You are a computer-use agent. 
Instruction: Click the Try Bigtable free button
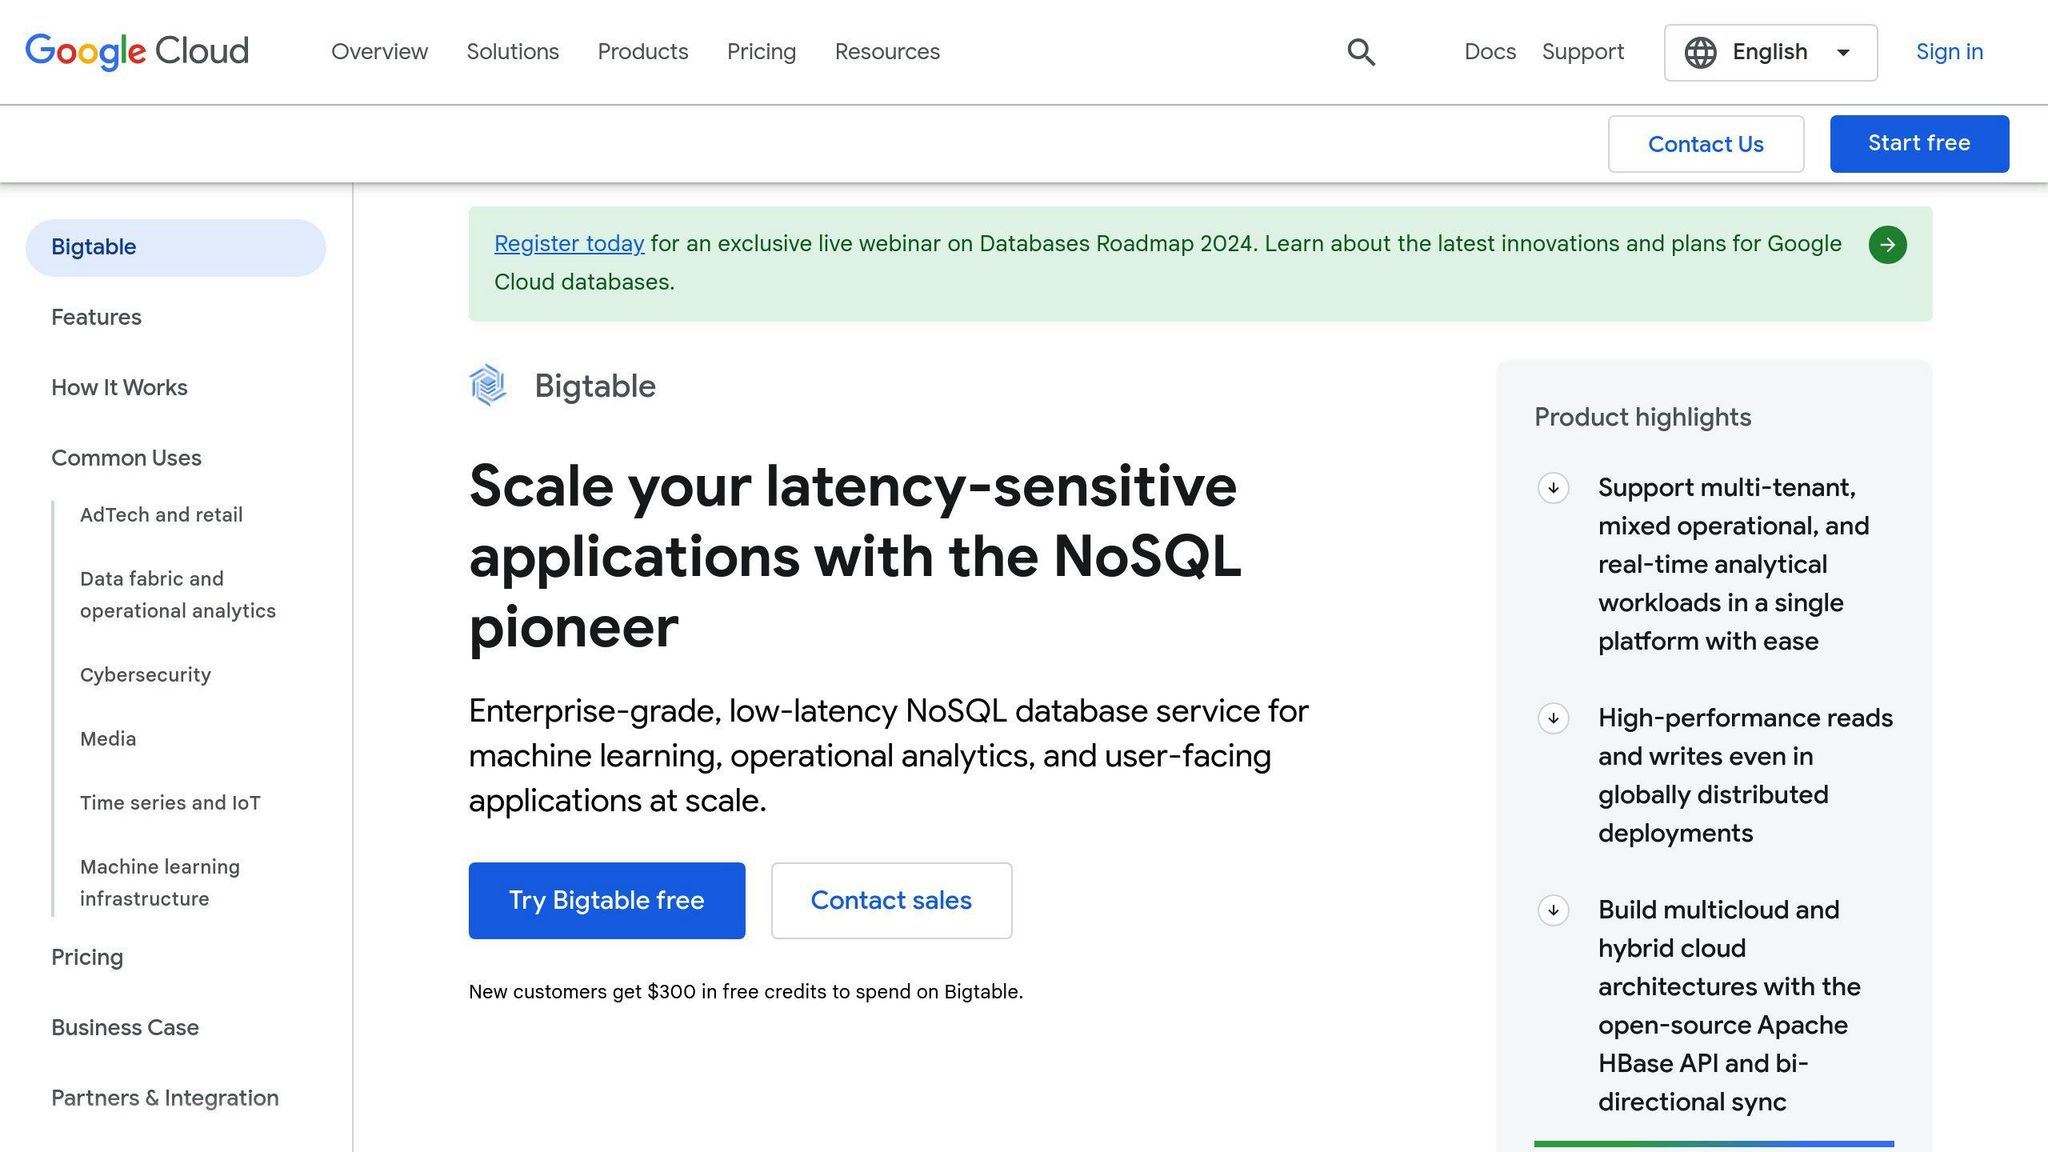(606, 900)
